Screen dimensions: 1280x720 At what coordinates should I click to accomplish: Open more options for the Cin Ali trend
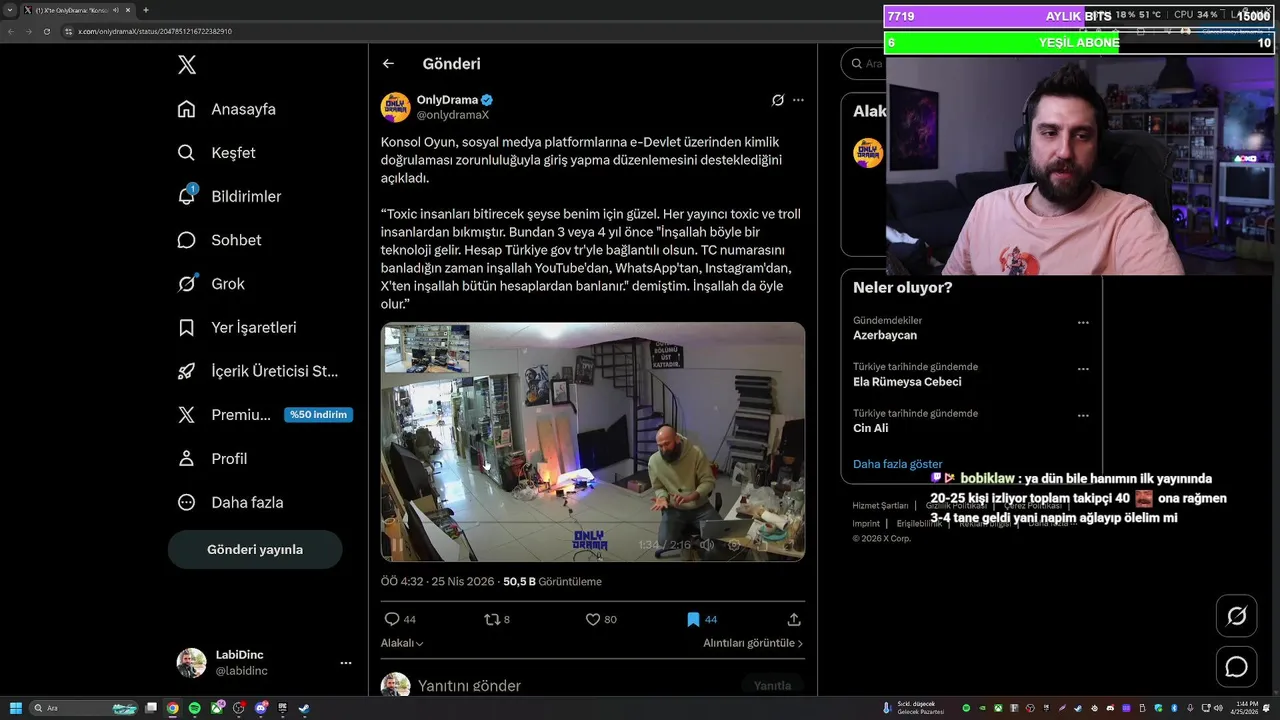pyautogui.click(x=1083, y=416)
